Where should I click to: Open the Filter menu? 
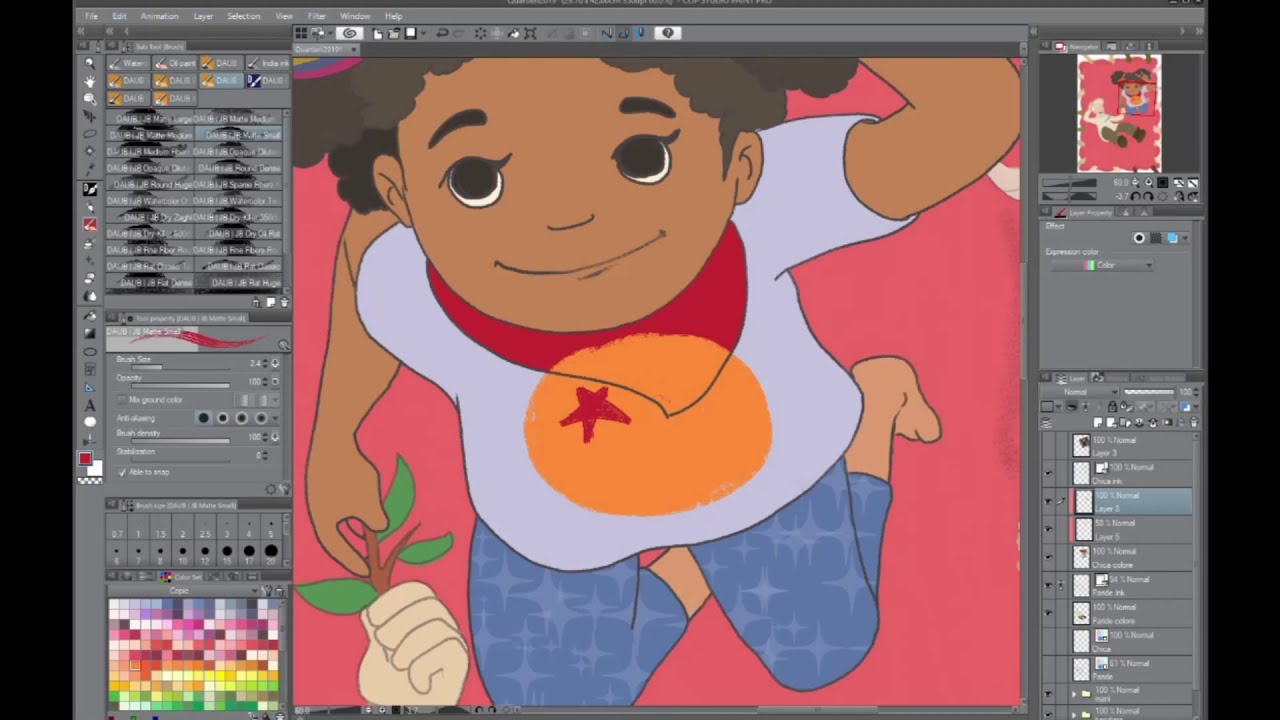(x=316, y=16)
